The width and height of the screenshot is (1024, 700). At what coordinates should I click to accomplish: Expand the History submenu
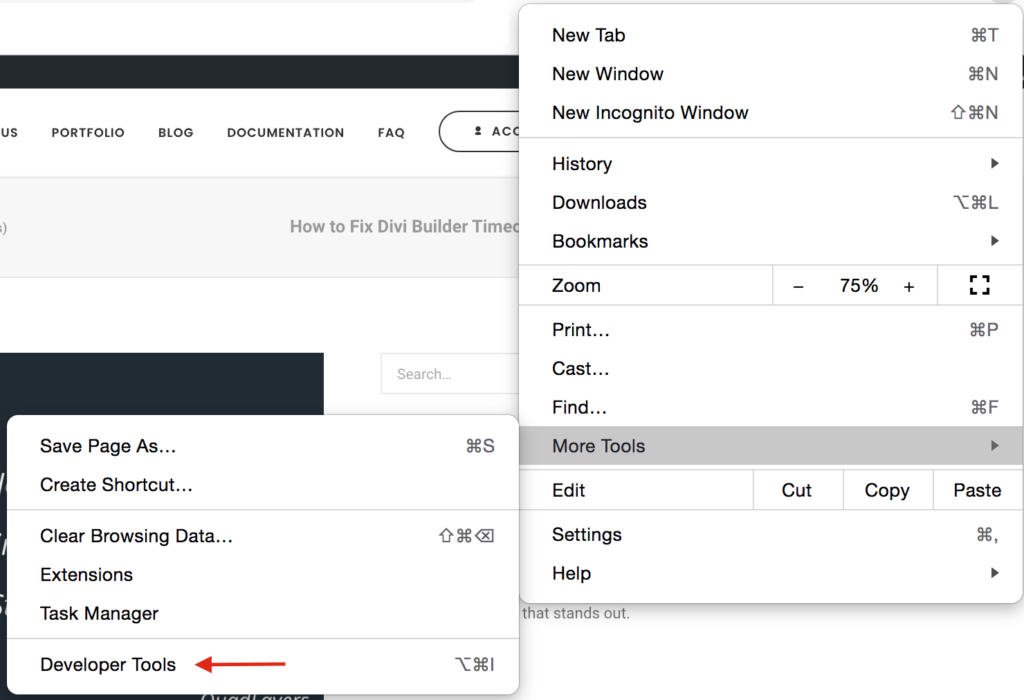pos(771,163)
